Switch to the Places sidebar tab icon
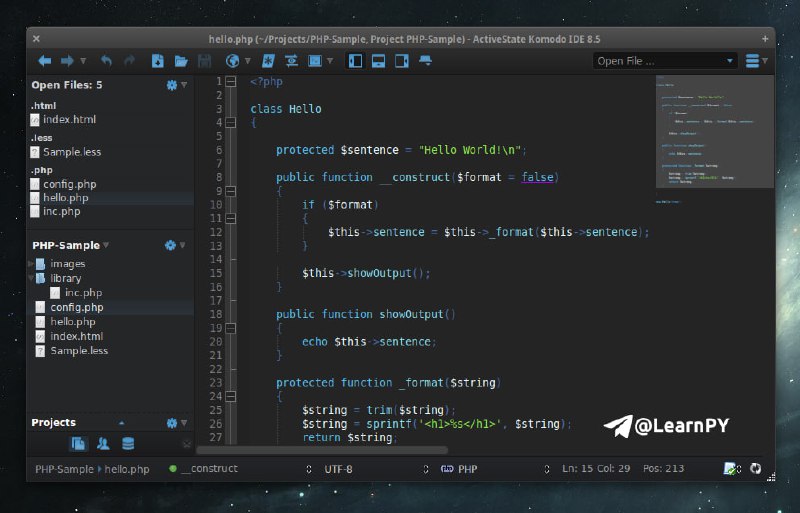This screenshot has height=513, width=800. point(78,444)
